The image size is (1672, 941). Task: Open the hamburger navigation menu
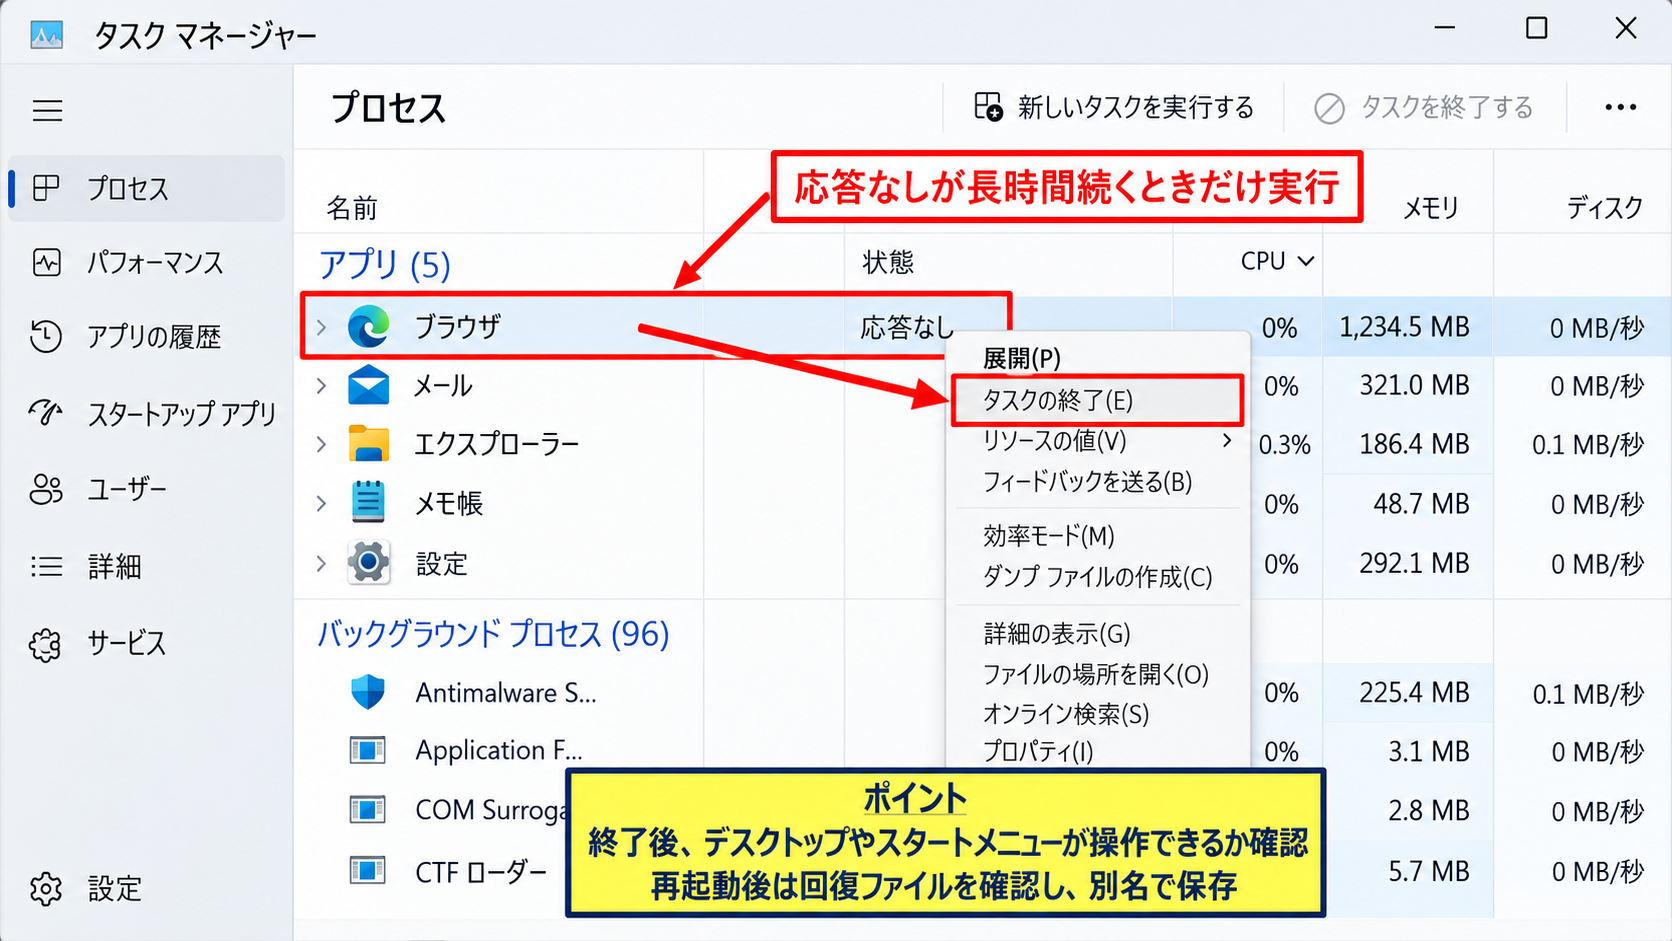click(x=47, y=110)
